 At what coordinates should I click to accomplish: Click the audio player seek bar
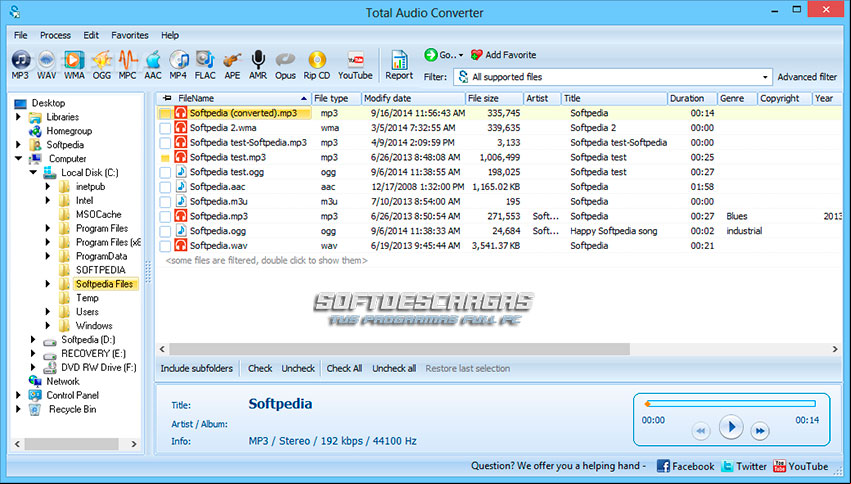731,404
